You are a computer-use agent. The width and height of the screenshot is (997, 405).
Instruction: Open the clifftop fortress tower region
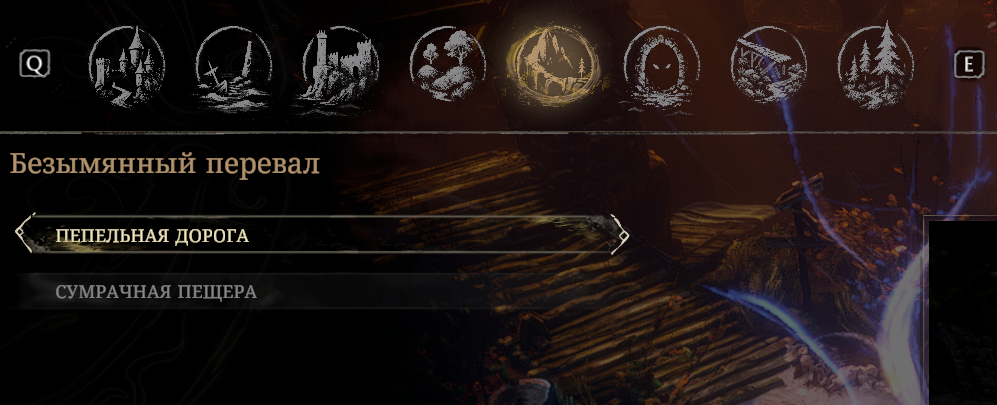[340, 67]
